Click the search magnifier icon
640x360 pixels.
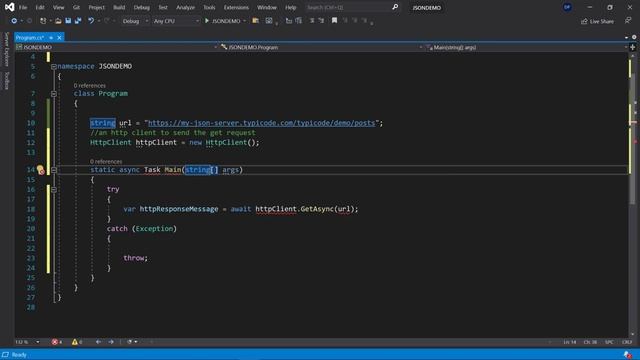395,7
